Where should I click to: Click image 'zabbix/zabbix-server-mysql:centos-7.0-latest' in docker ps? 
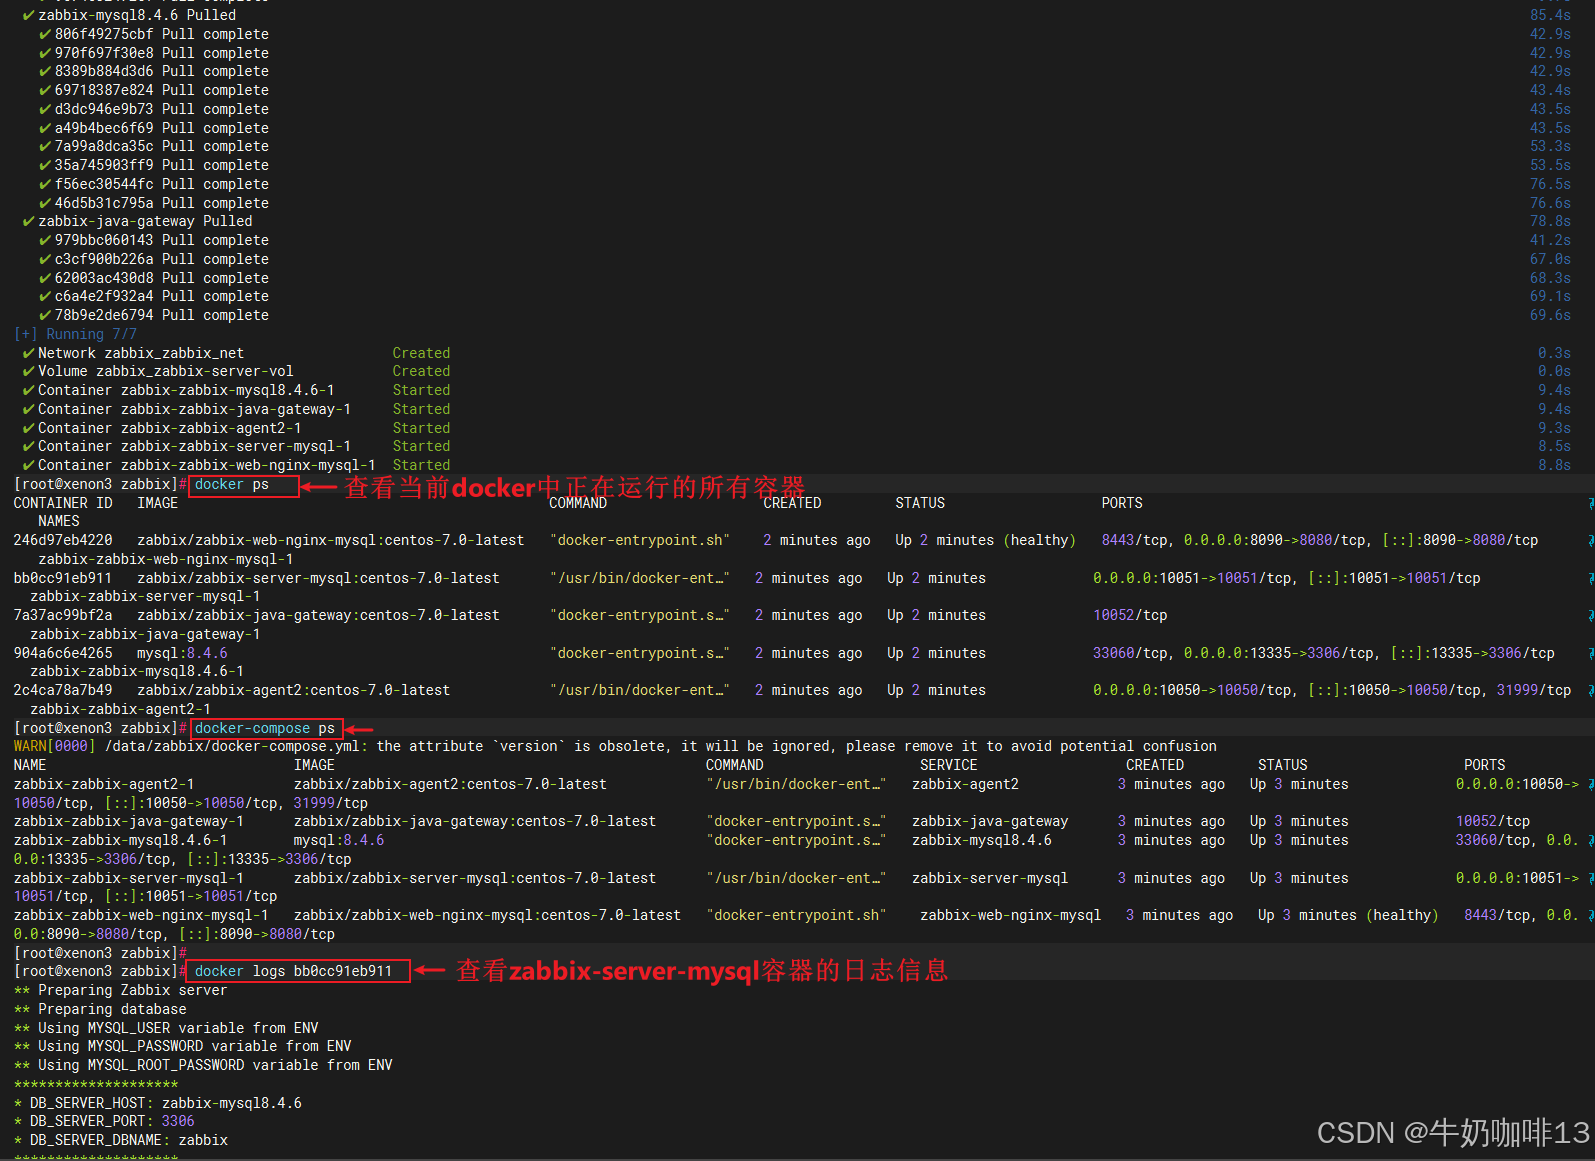[318, 578]
